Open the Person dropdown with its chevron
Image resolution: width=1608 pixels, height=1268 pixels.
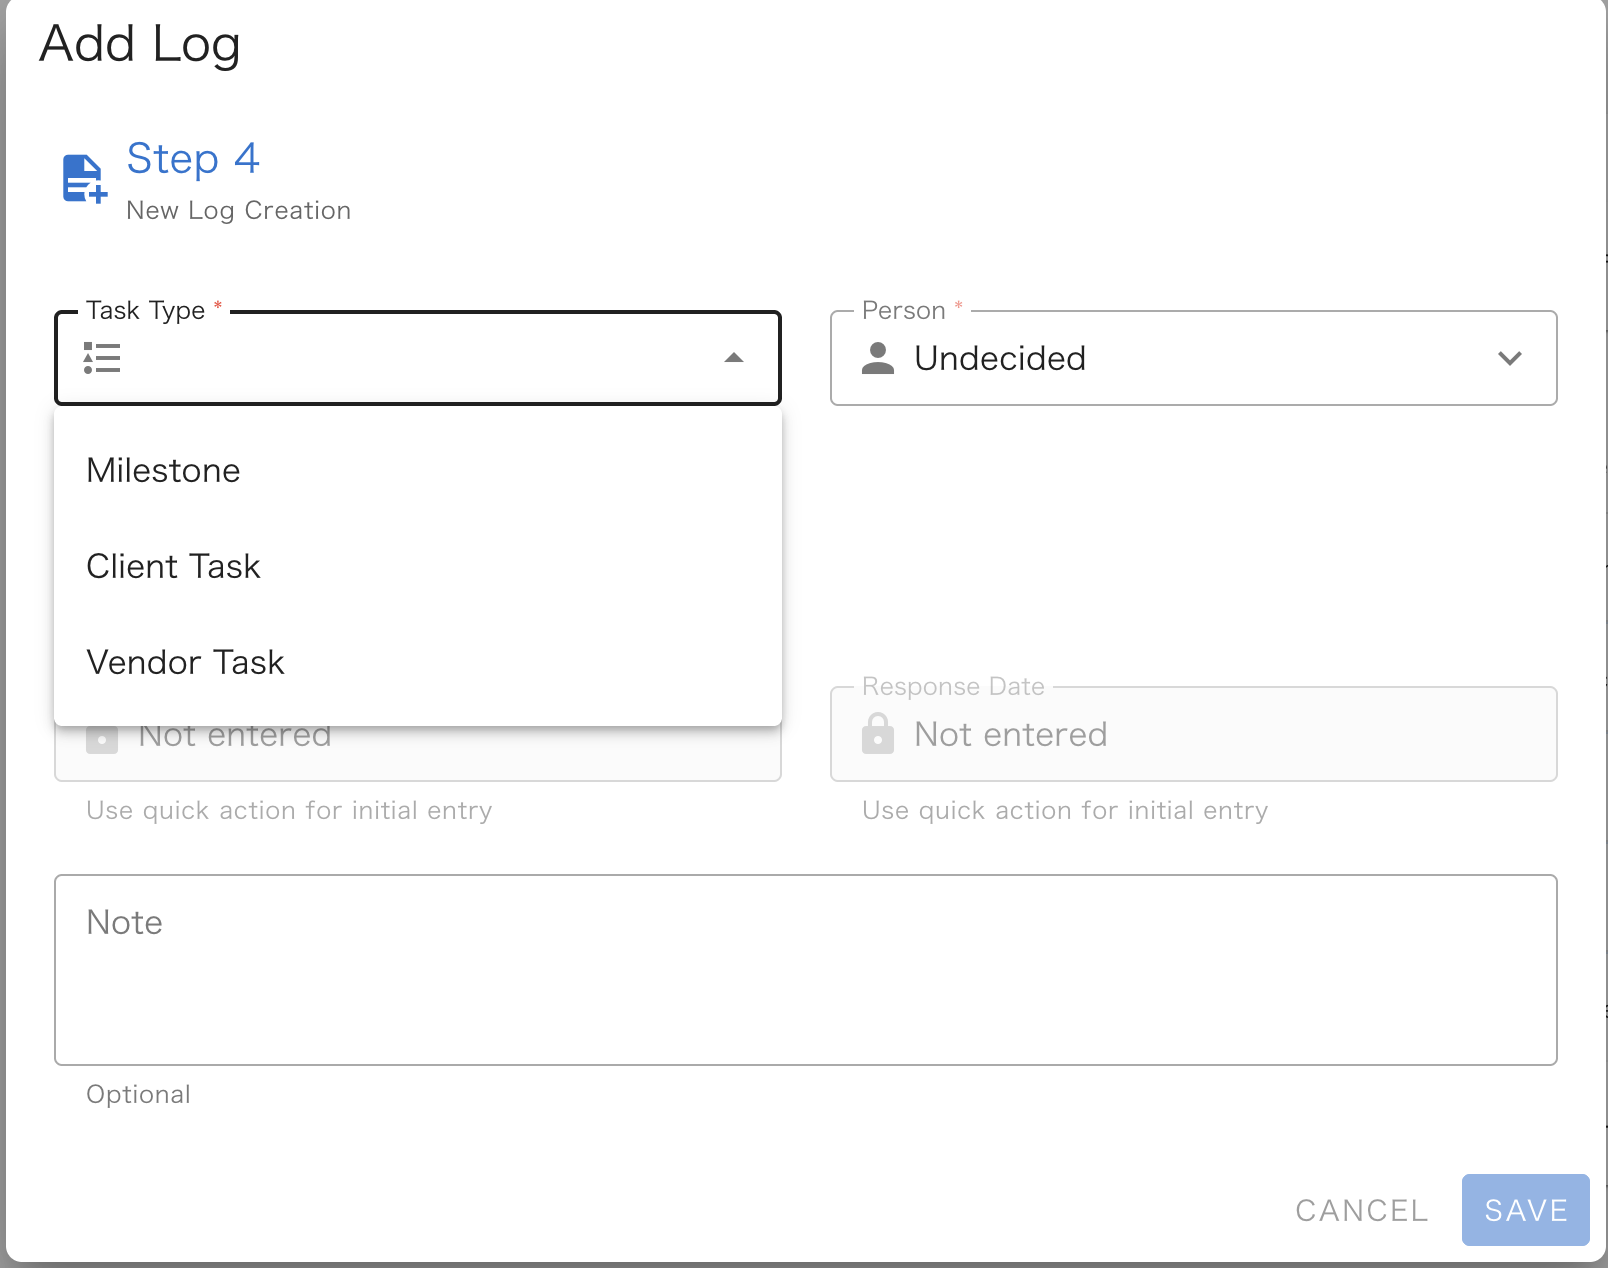(1511, 358)
